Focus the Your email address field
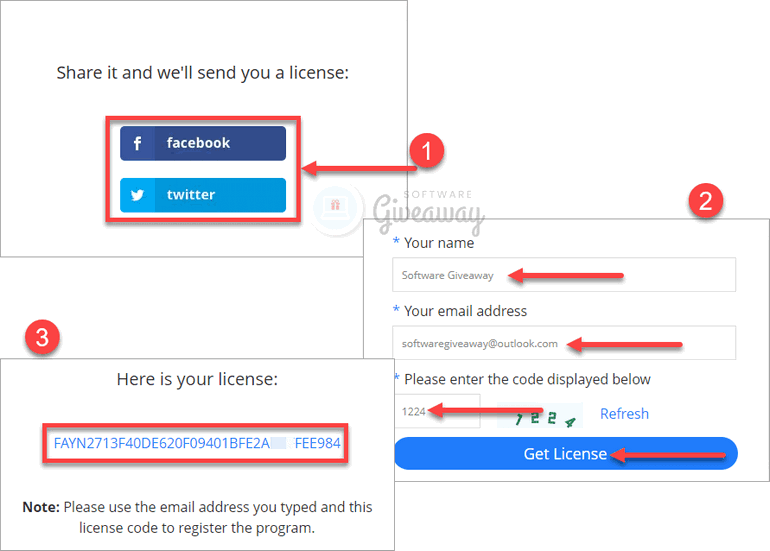Viewport: 770px width, 551px height. (564, 342)
